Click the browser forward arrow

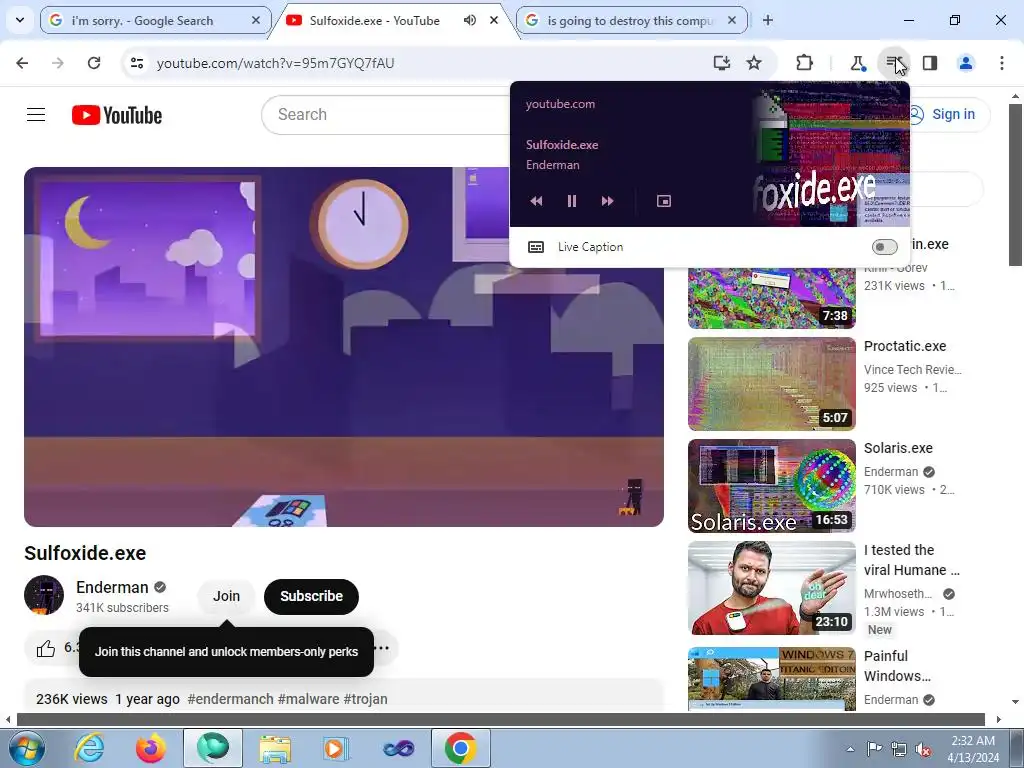[x=58, y=63]
